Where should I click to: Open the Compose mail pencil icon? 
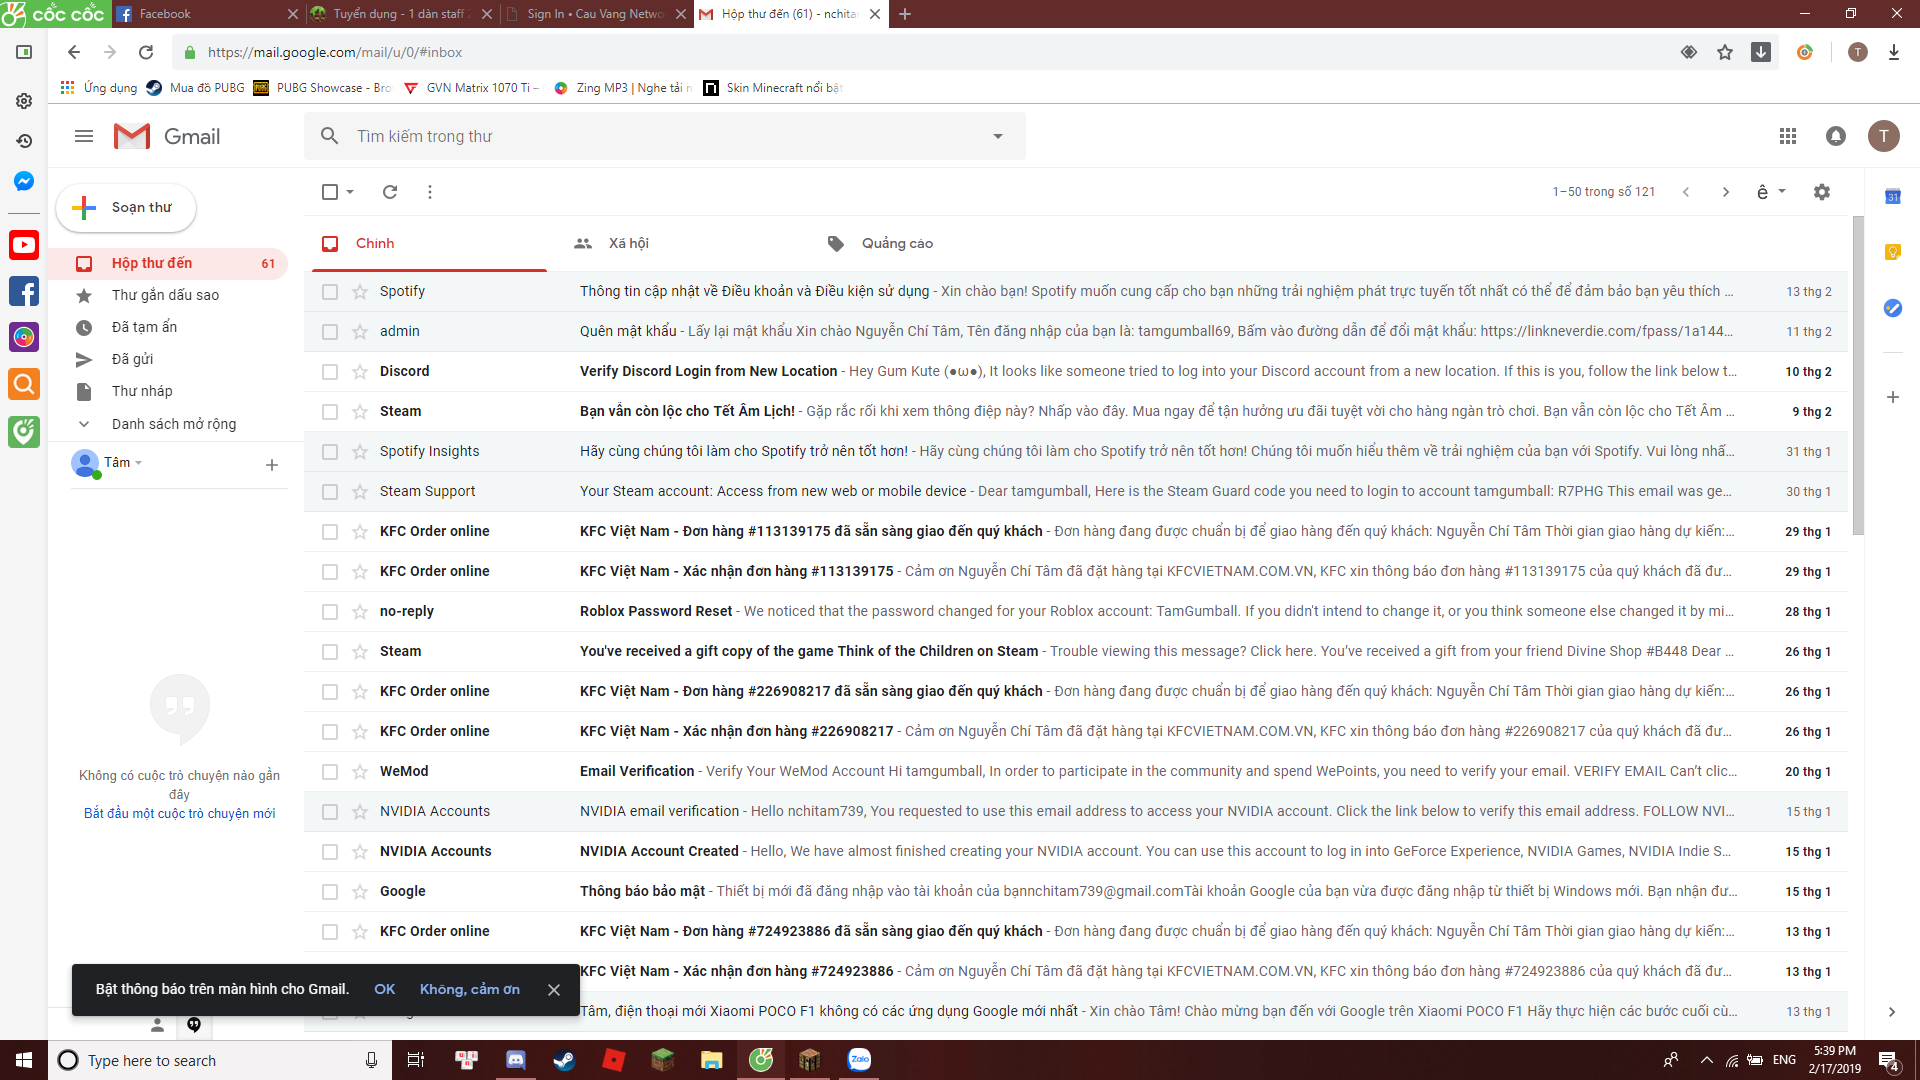(x=85, y=208)
